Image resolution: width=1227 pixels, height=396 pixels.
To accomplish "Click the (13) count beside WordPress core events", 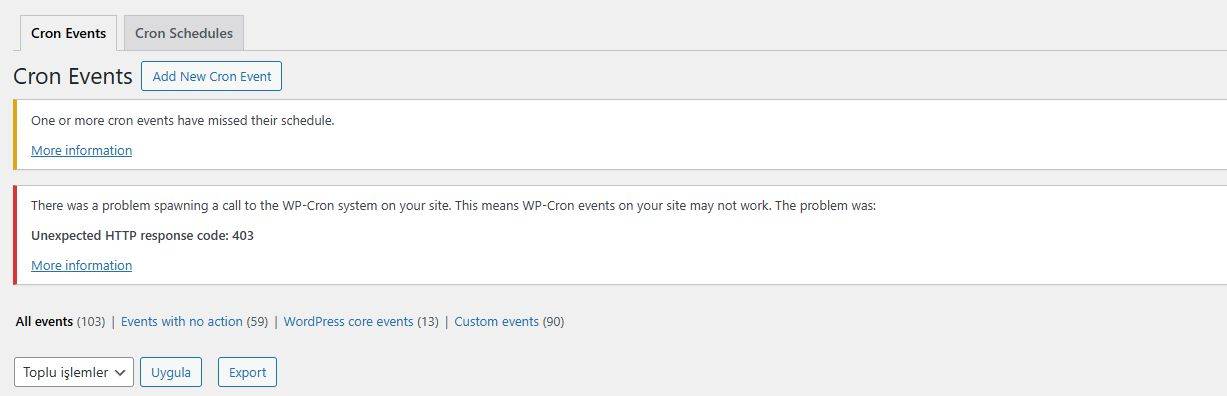I will [428, 321].
